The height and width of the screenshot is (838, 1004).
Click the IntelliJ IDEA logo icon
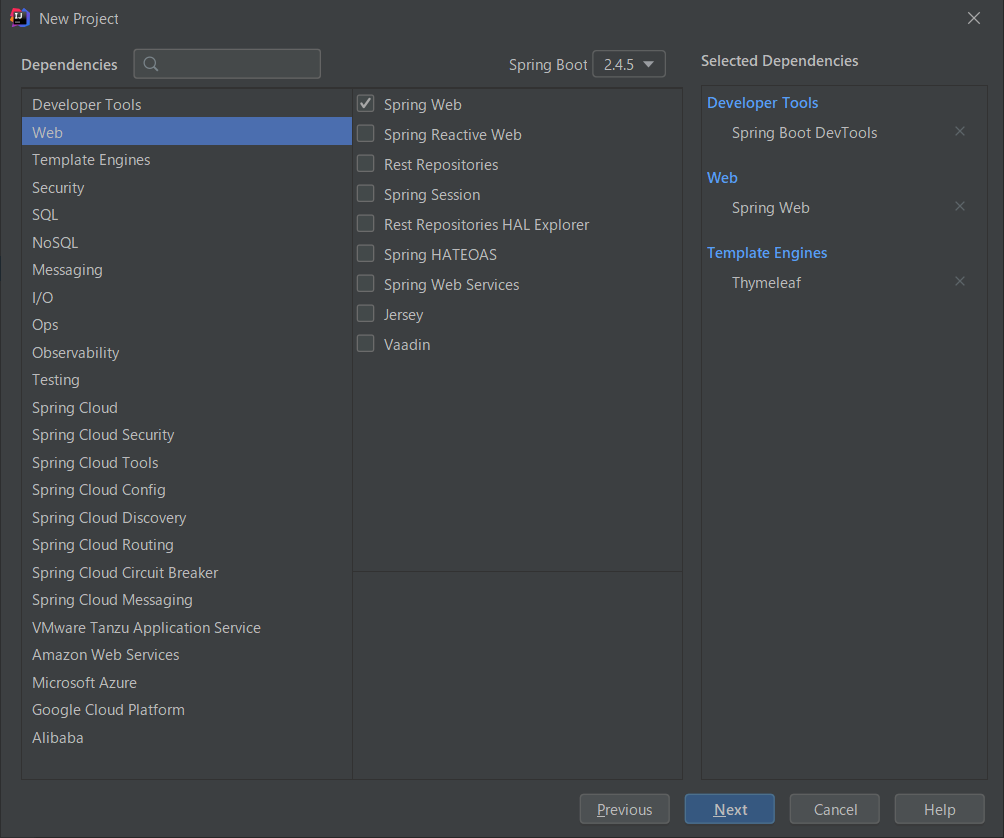click(x=20, y=18)
